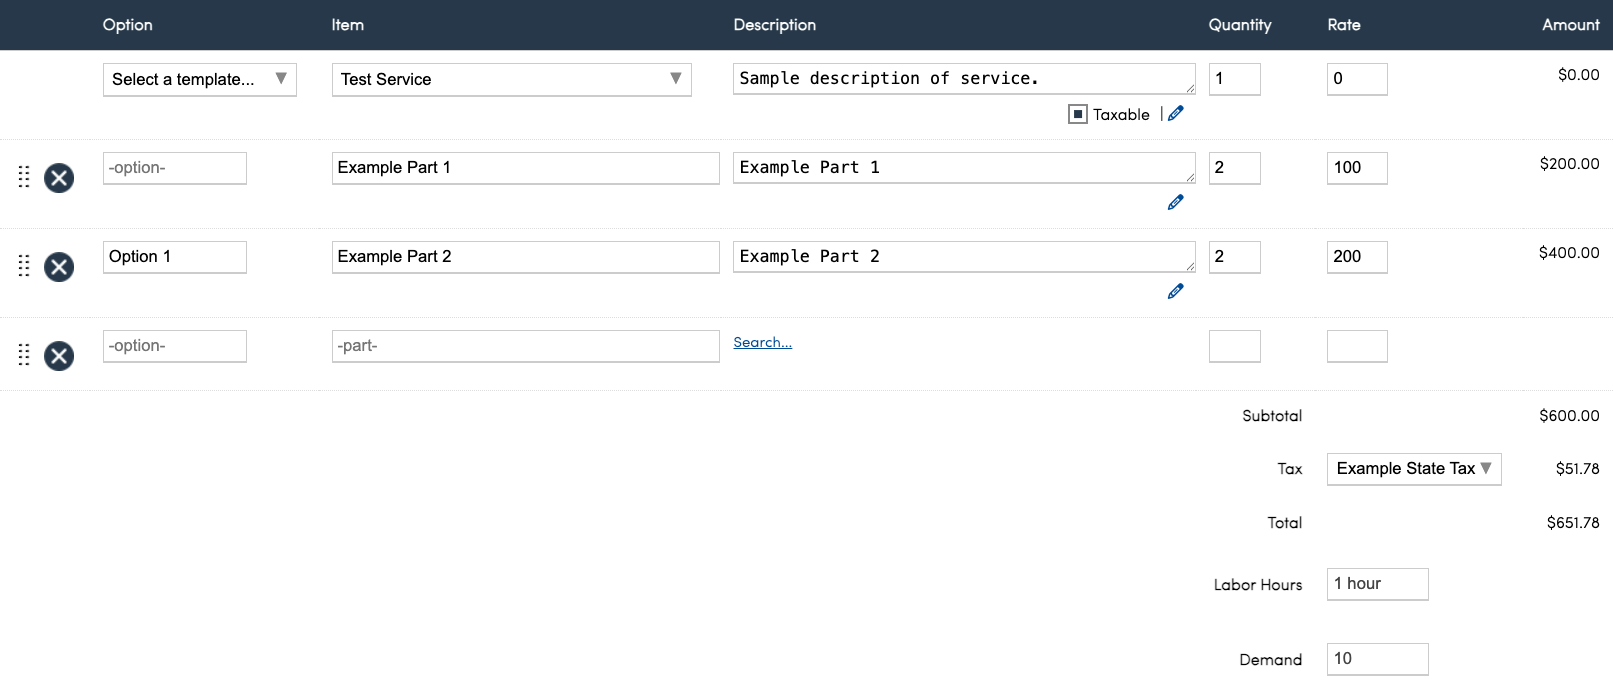Screen dimensions: 1613x689
Task: Remove the Example Part 1 line item
Action: click(x=59, y=178)
